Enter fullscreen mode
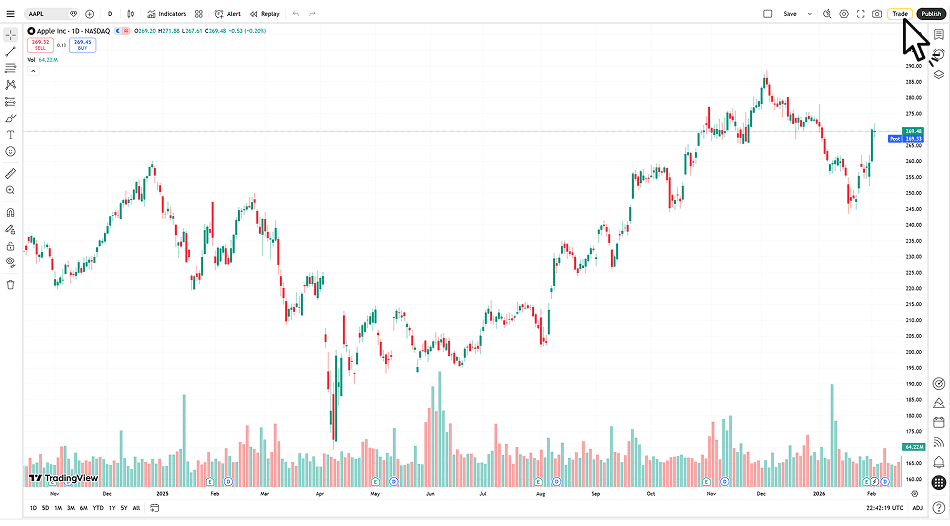Screen dimensions: 950x526 [x=860, y=14]
